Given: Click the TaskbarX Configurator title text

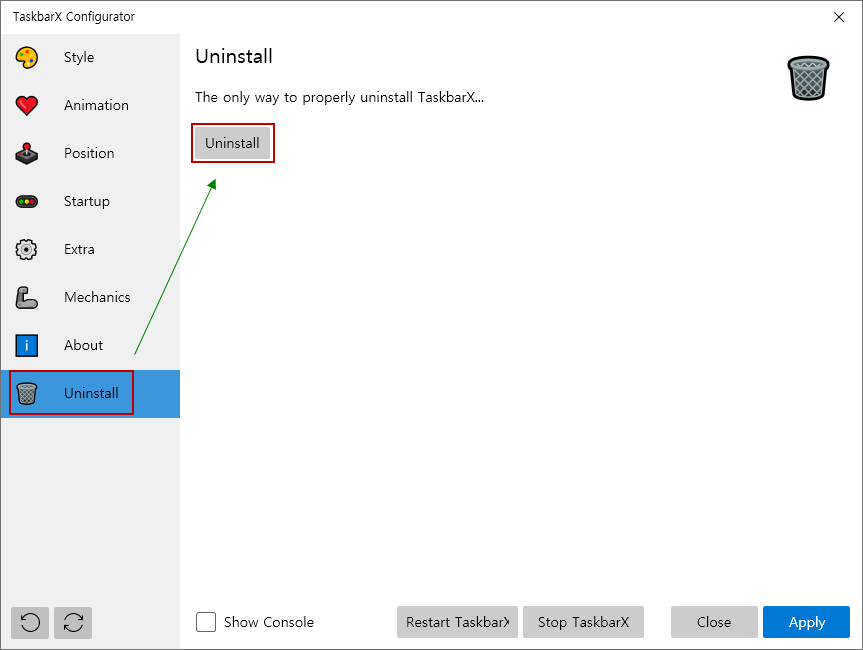Looking at the screenshot, I should (74, 17).
